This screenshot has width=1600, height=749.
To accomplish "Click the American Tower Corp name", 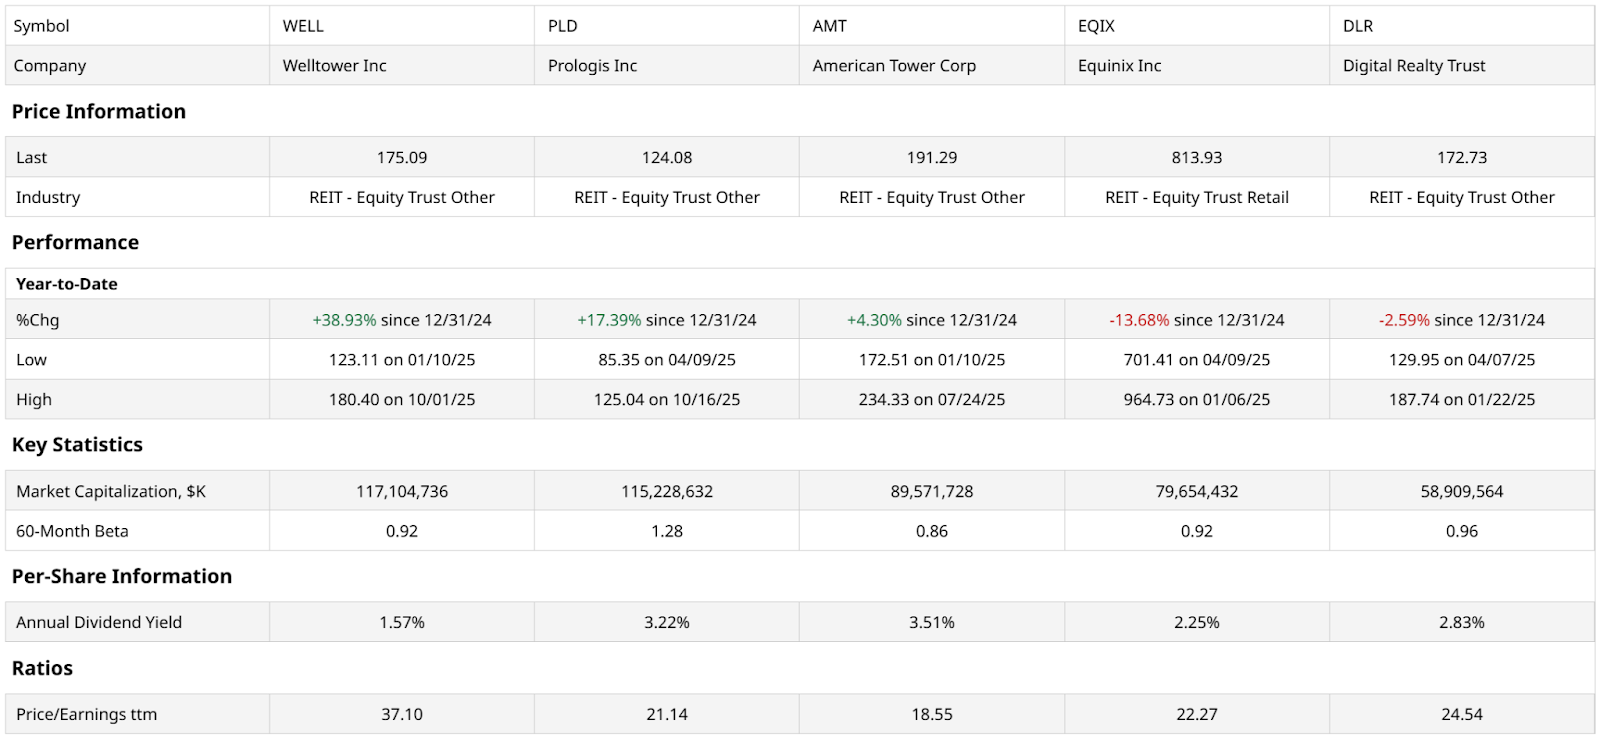I will [894, 66].
